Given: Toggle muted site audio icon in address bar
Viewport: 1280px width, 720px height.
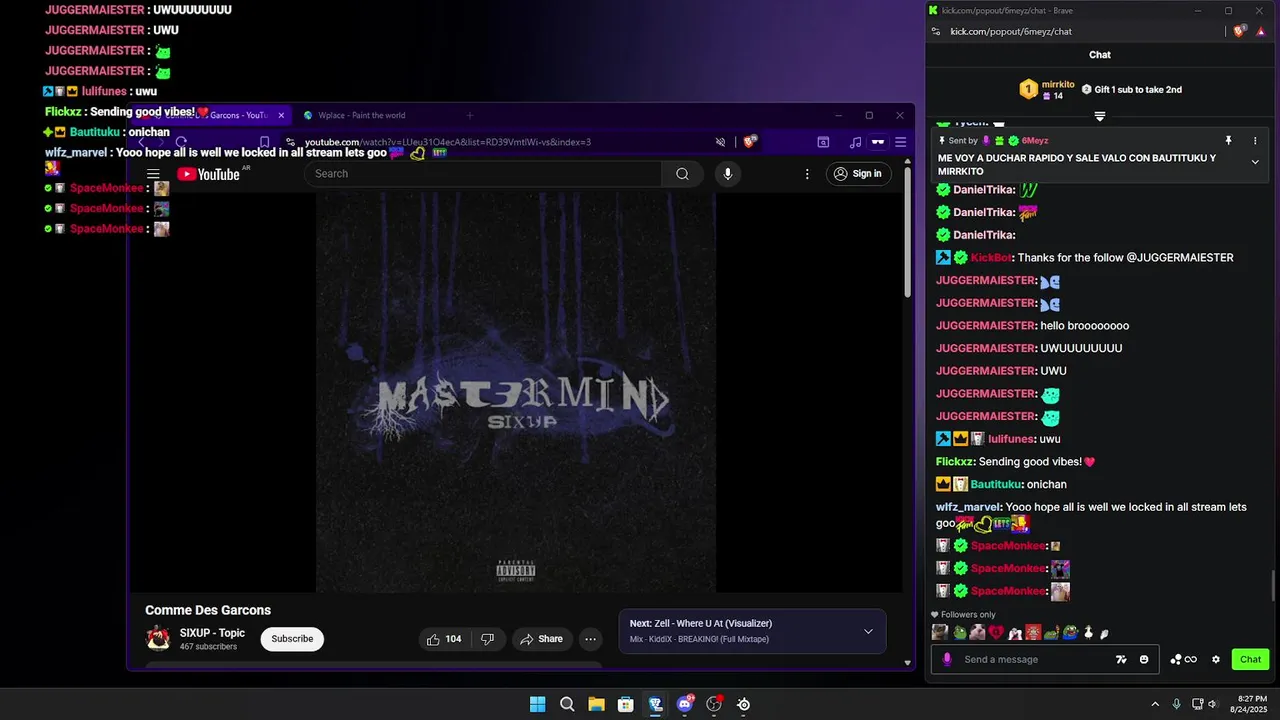Looking at the screenshot, I should pyautogui.click(x=720, y=142).
